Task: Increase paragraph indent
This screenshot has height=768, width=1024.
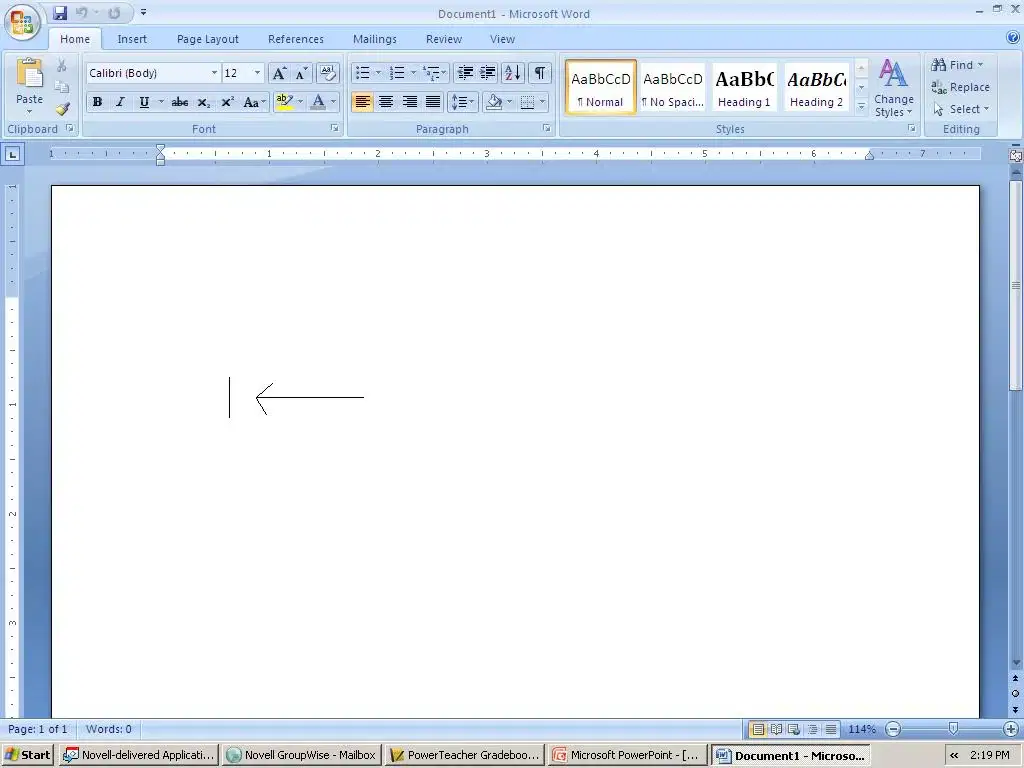Action: [488, 73]
